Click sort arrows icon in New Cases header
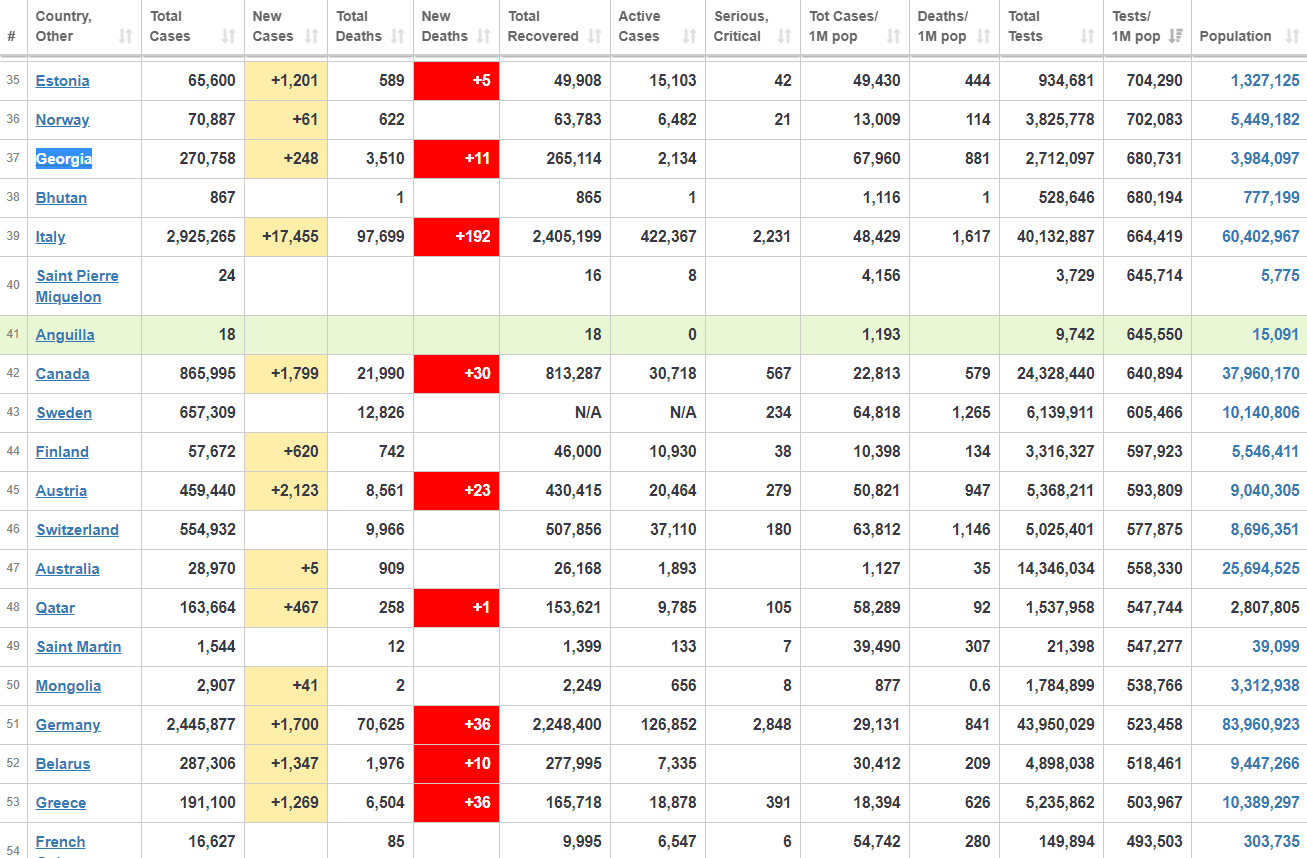Viewport: 1307px width, 858px height. point(311,36)
